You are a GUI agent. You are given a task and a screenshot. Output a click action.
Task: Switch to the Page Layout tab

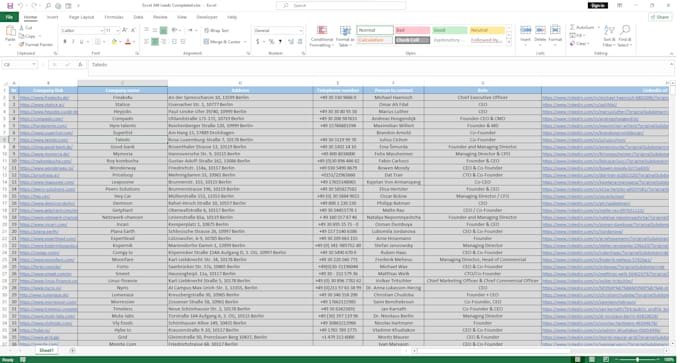[81, 17]
